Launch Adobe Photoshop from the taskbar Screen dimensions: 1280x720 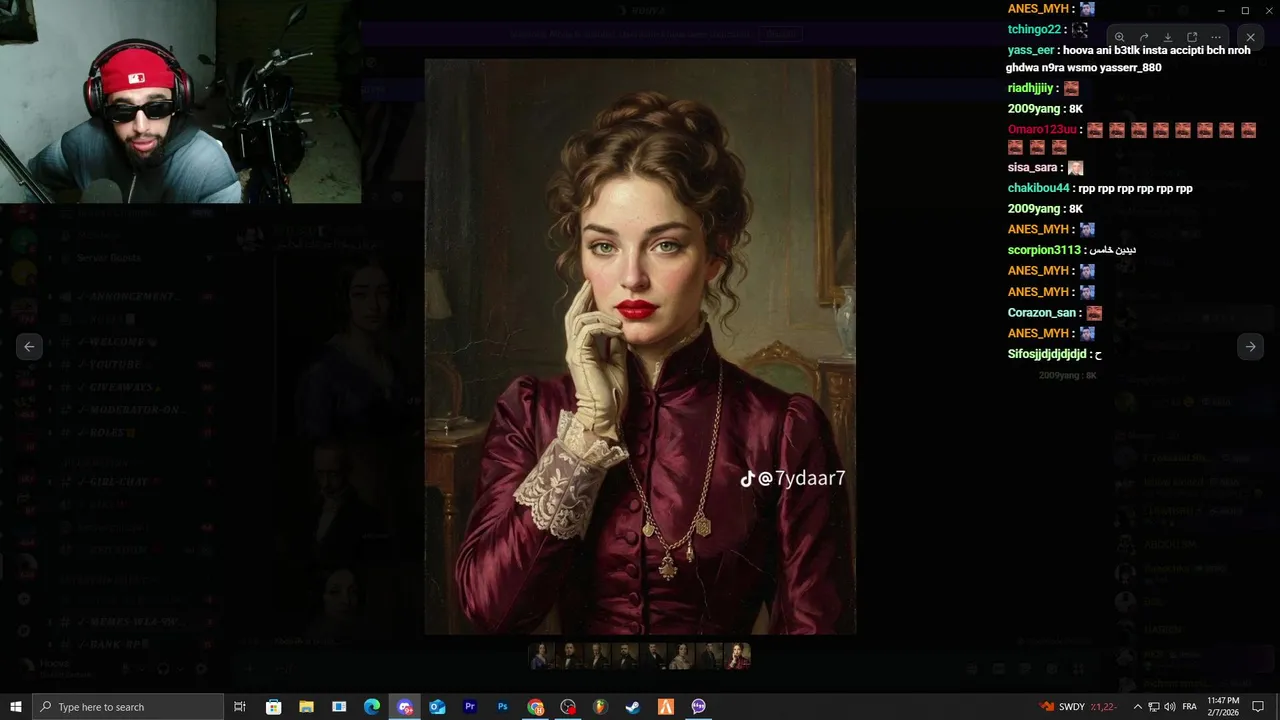(503, 707)
